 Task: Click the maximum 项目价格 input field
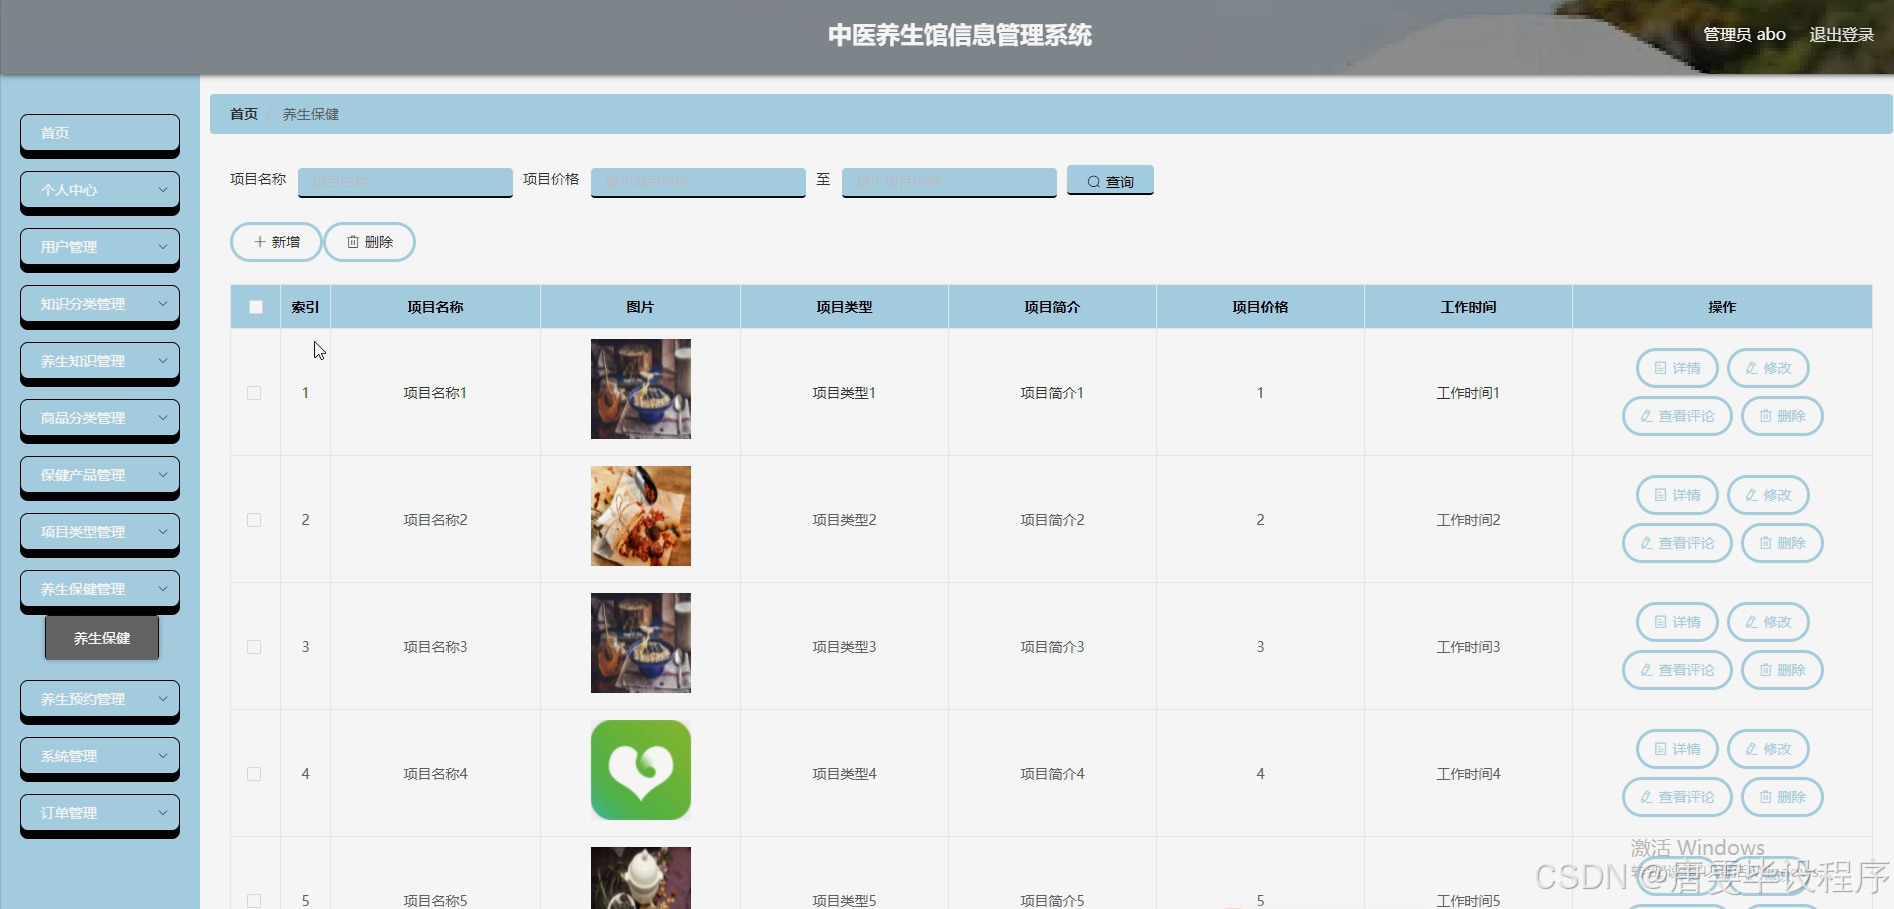pos(949,182)
